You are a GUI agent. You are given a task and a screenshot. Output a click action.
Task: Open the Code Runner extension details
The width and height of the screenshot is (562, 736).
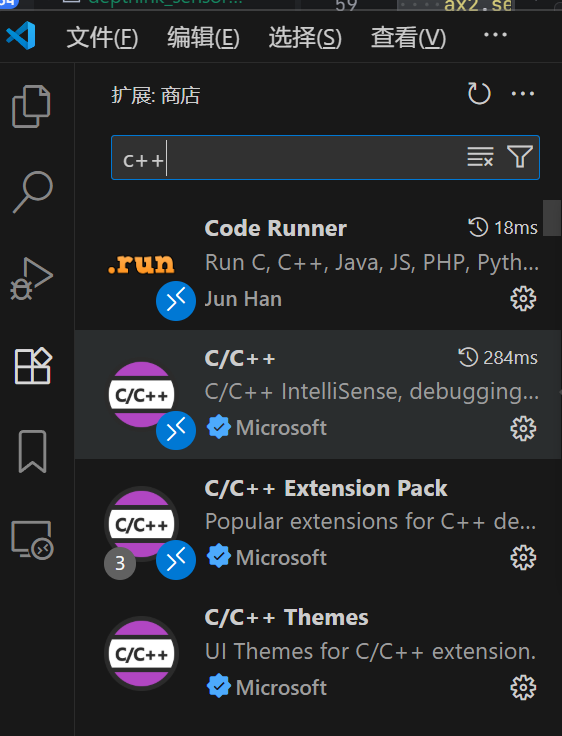click(318, 265)
